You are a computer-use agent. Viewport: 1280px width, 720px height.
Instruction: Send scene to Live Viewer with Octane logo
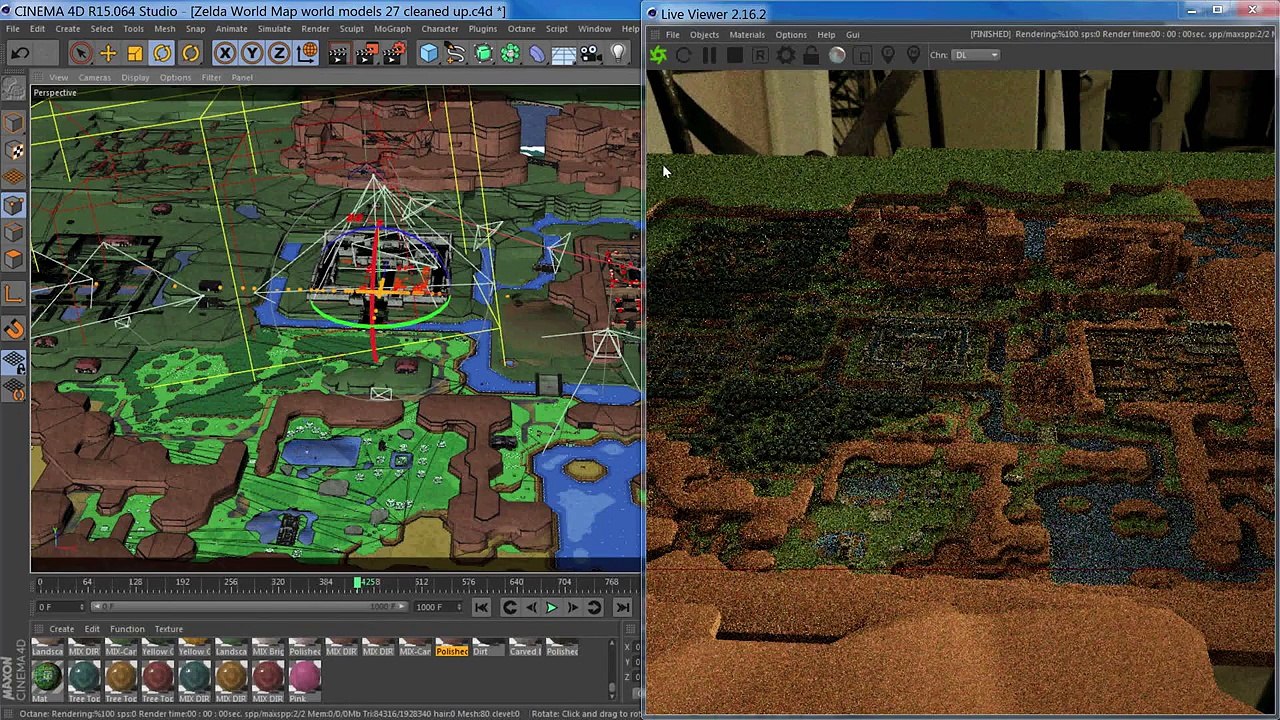tap(658, 56)
